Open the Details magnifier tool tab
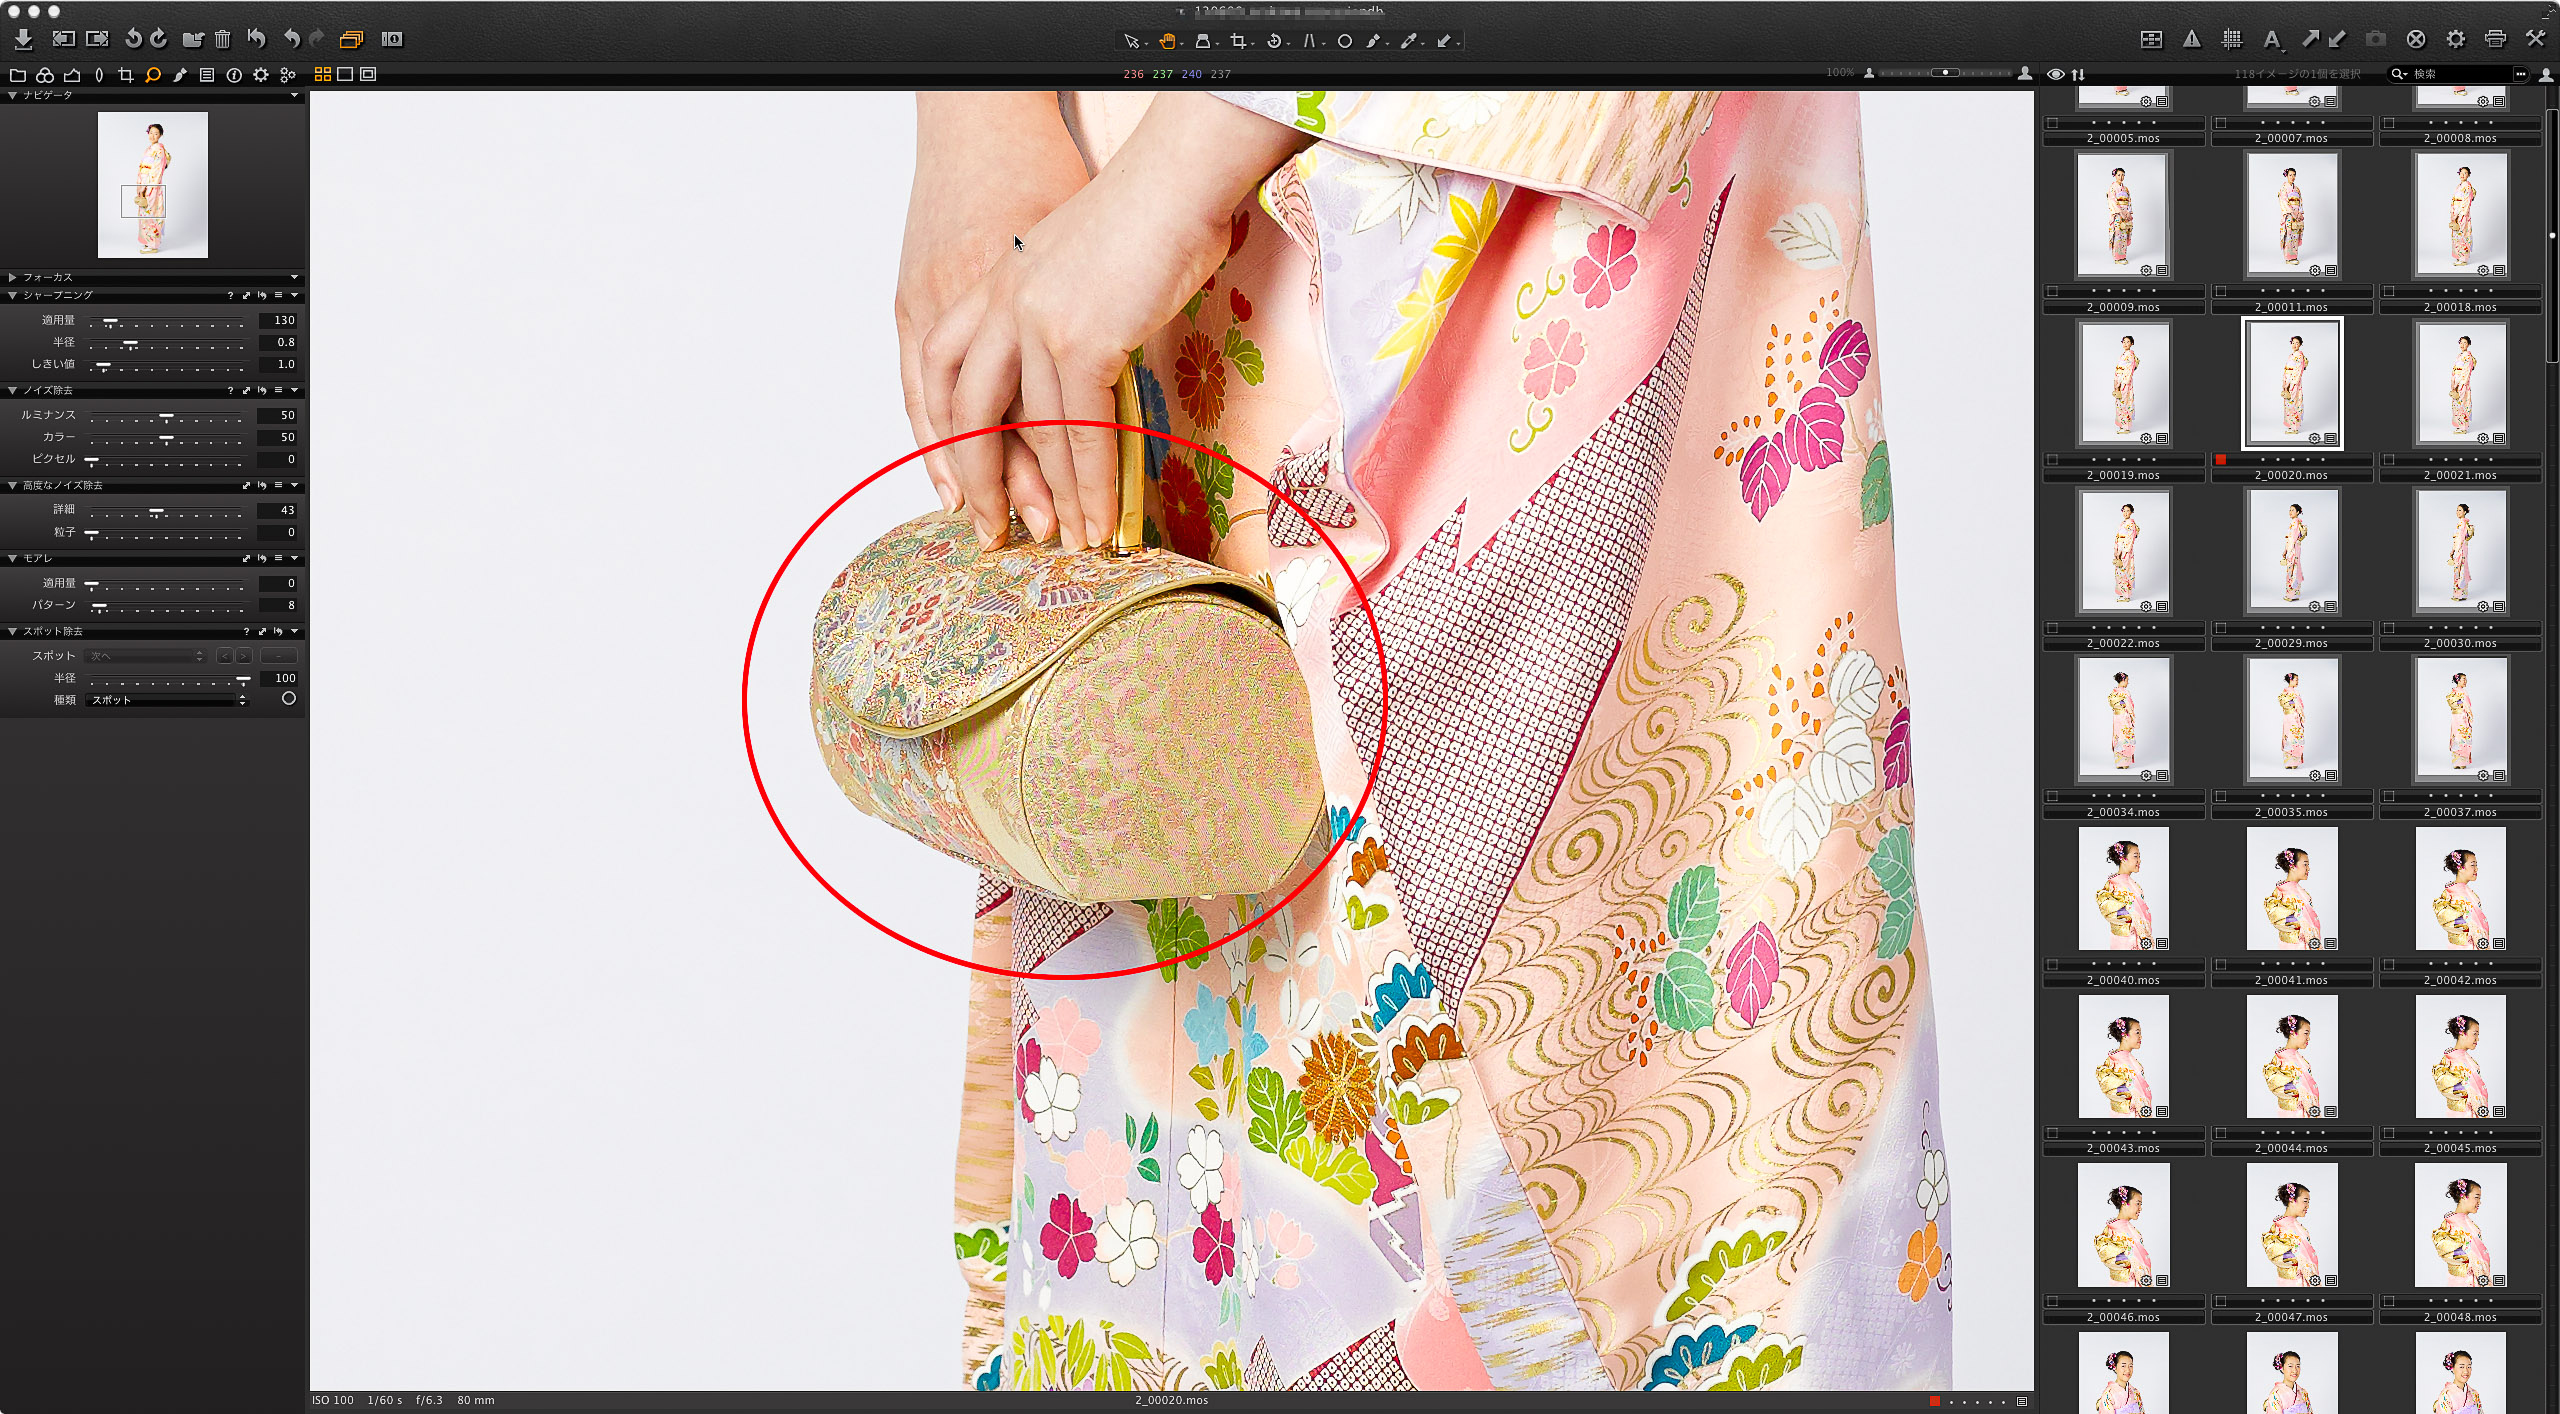This screenshot has width=2560, height=1414. [x=152, y=75]
